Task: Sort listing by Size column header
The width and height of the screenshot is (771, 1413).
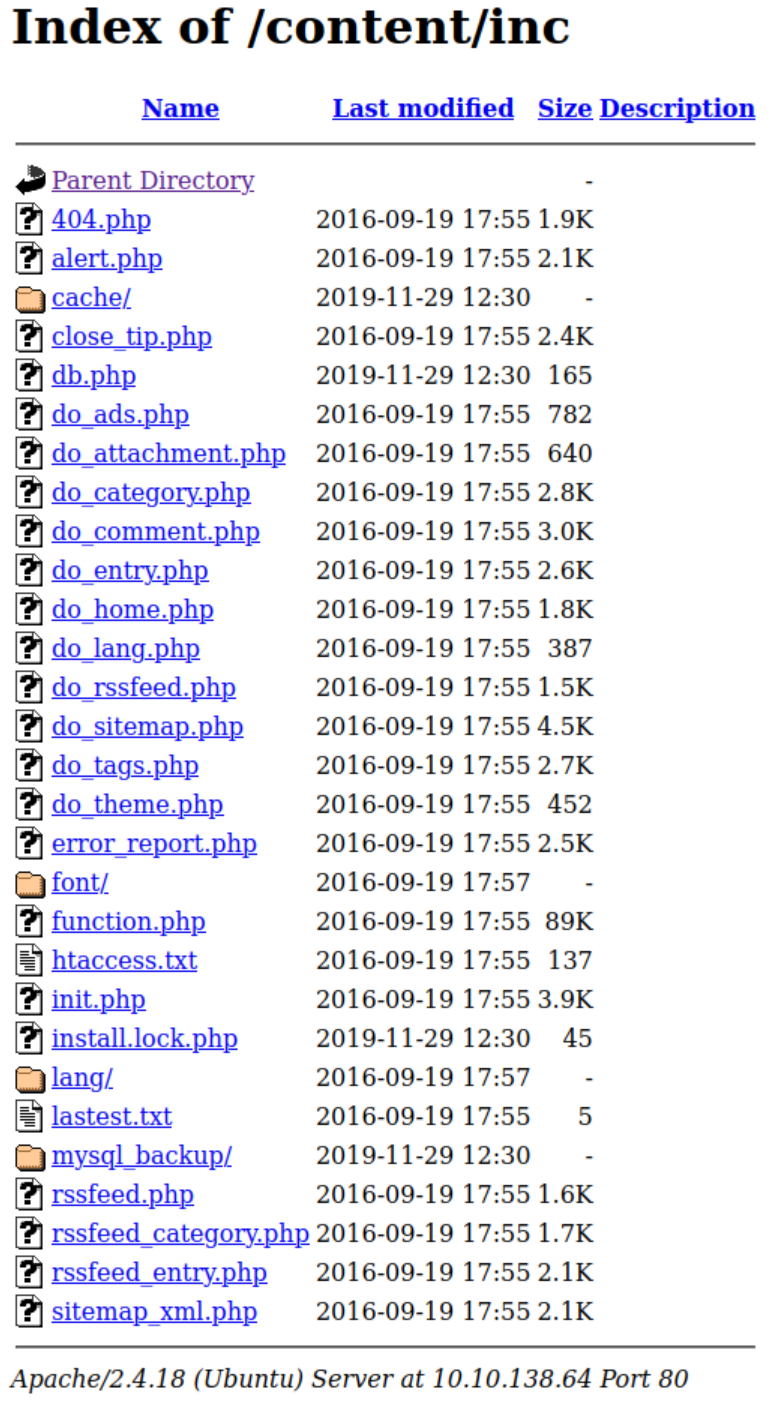Action: click(x=565, y=108)
